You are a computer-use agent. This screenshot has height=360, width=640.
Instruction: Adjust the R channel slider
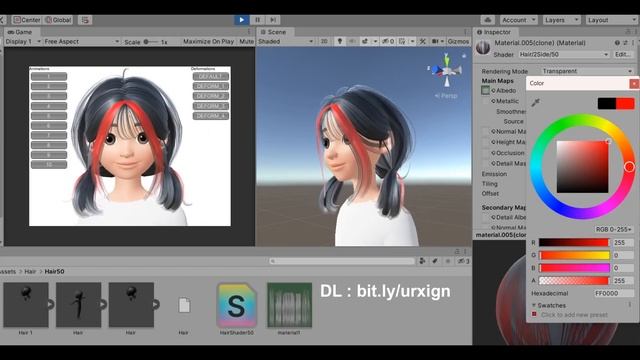pyautogui.click(x=574, y=242)
